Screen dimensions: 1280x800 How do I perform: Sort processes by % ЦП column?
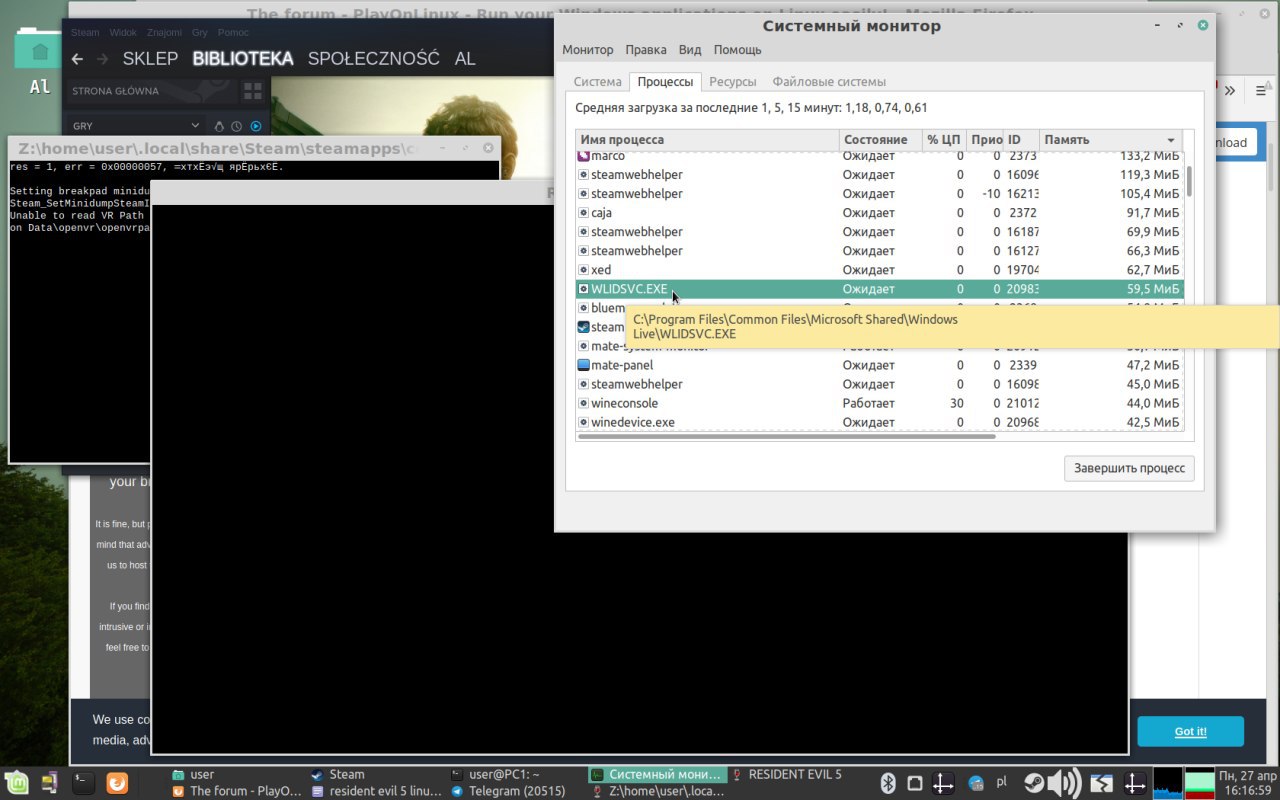pyautogui.click(x=944, y=140)
